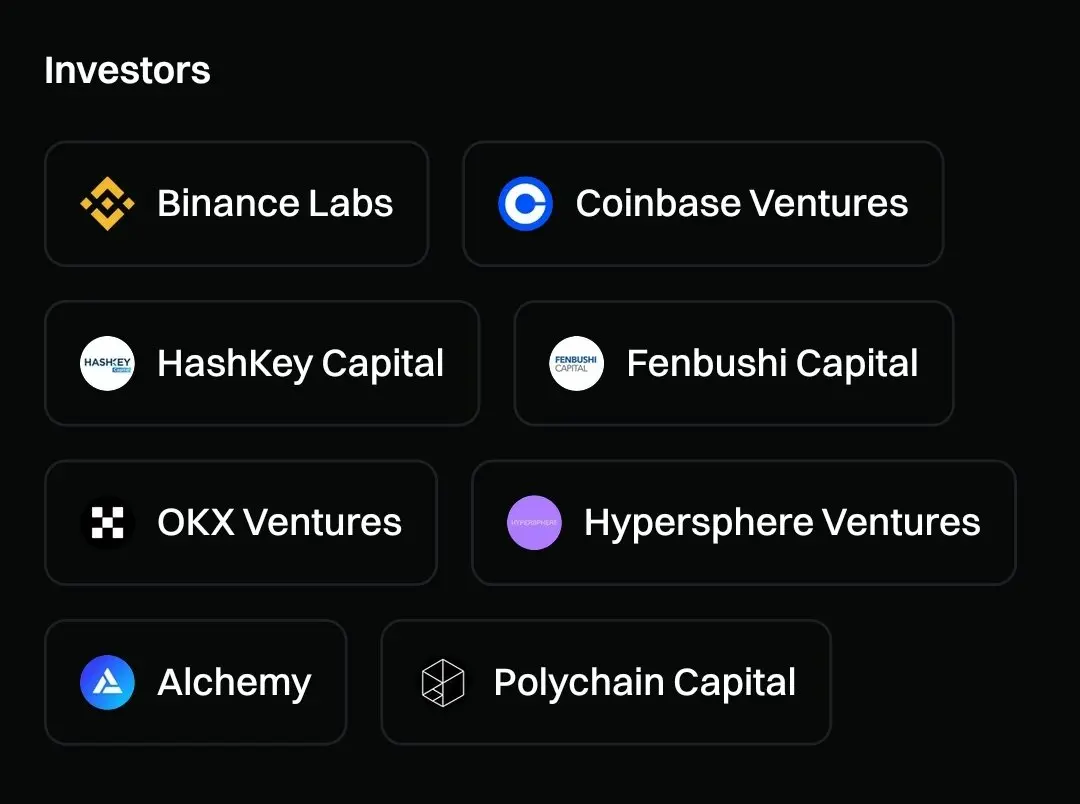The image size is (1080, 804).
Task: Select the HashKey Capital card
Action: 262,363
